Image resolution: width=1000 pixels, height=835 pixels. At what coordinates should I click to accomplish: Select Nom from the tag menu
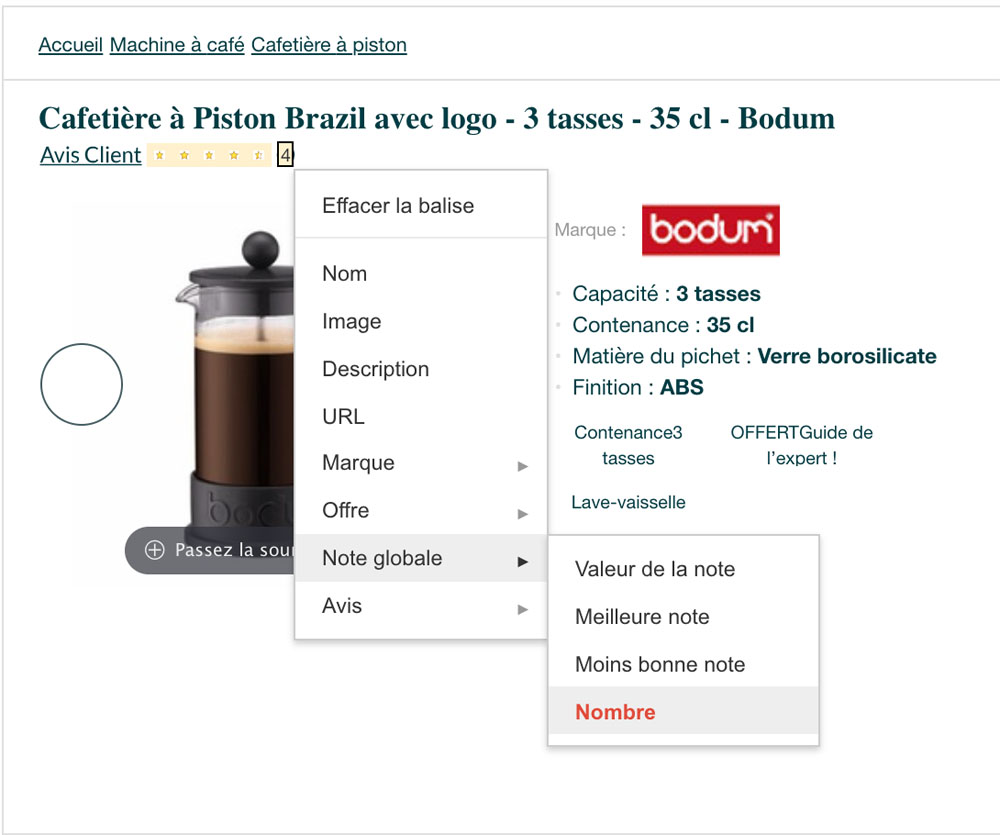[x=421, y=274]
